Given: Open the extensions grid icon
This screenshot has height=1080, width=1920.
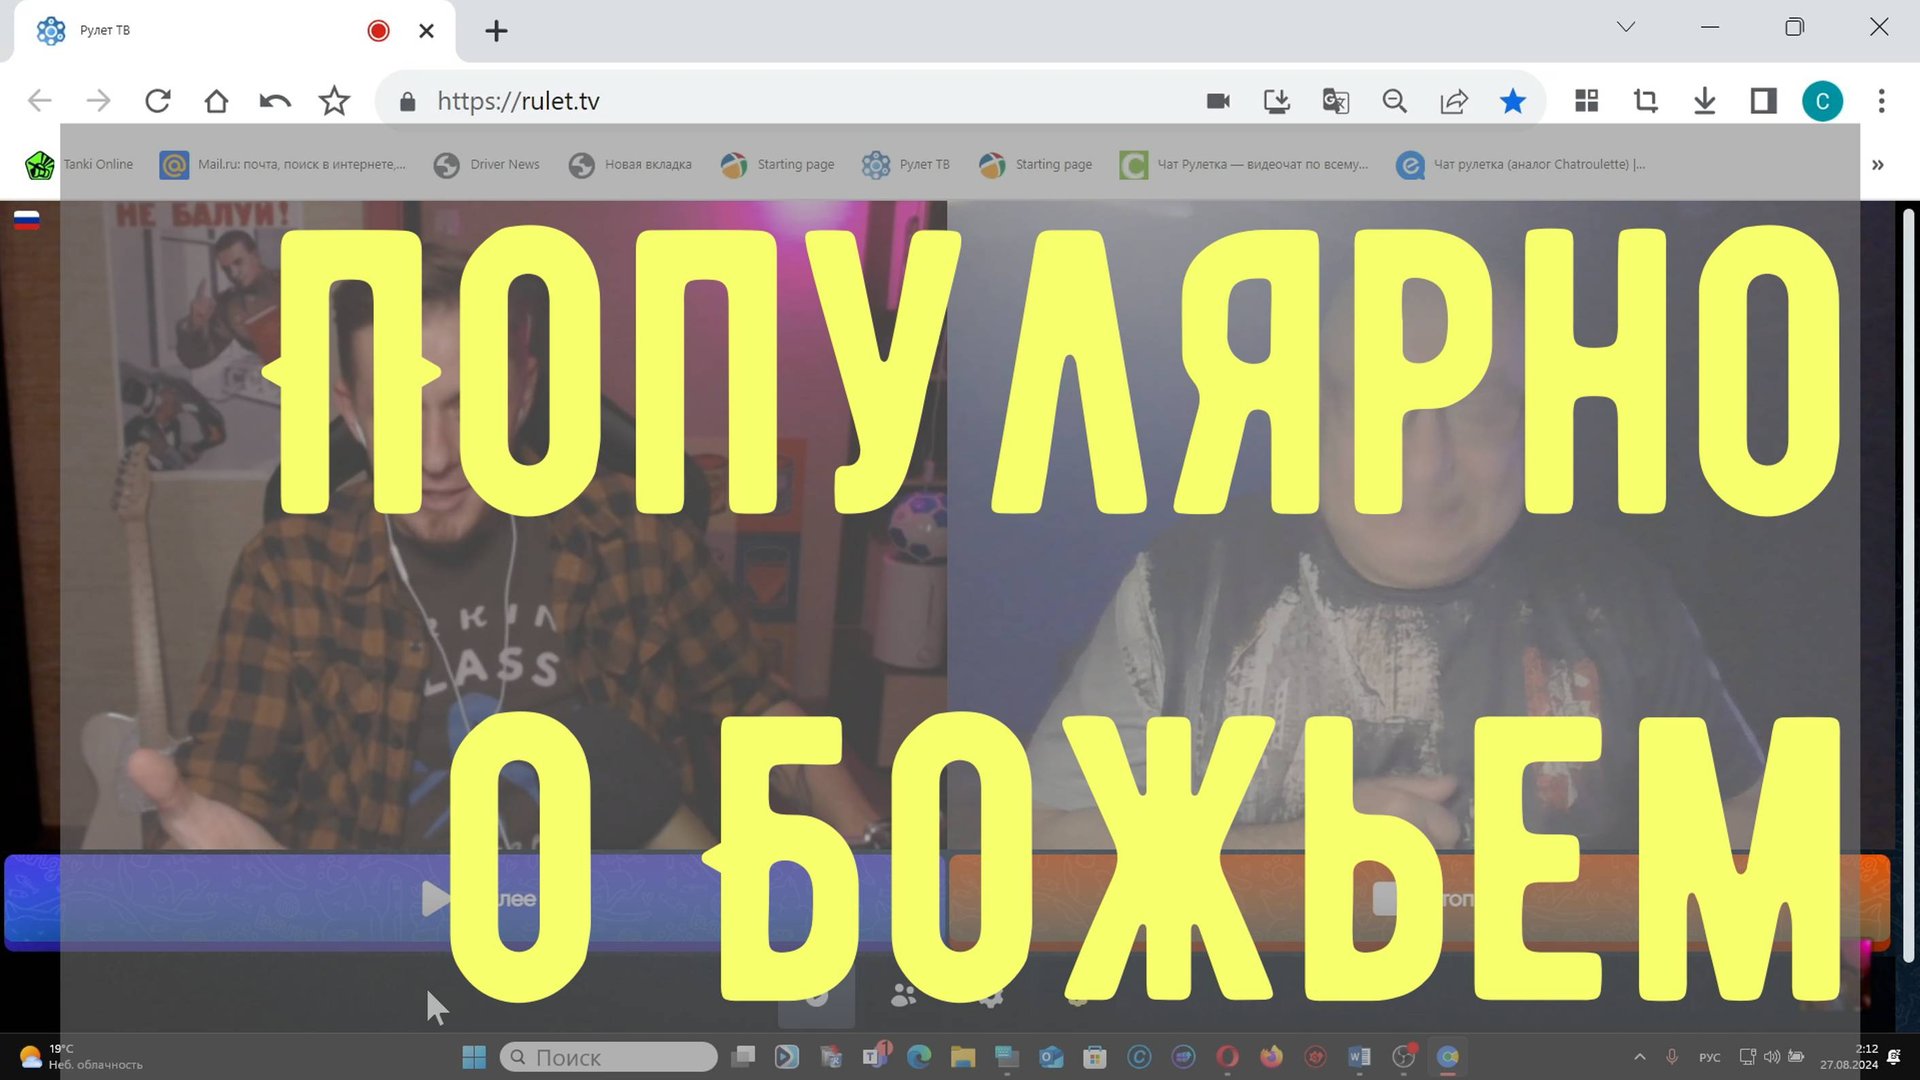Looking at the screenshot, I should (1587, 101).
